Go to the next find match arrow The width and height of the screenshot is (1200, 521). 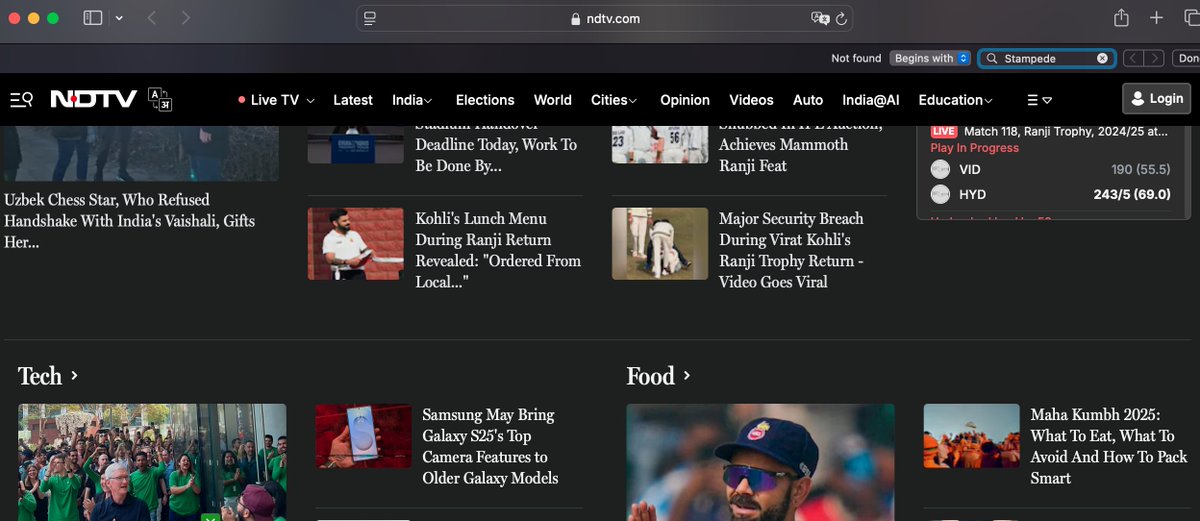(x=1154, y=58)
